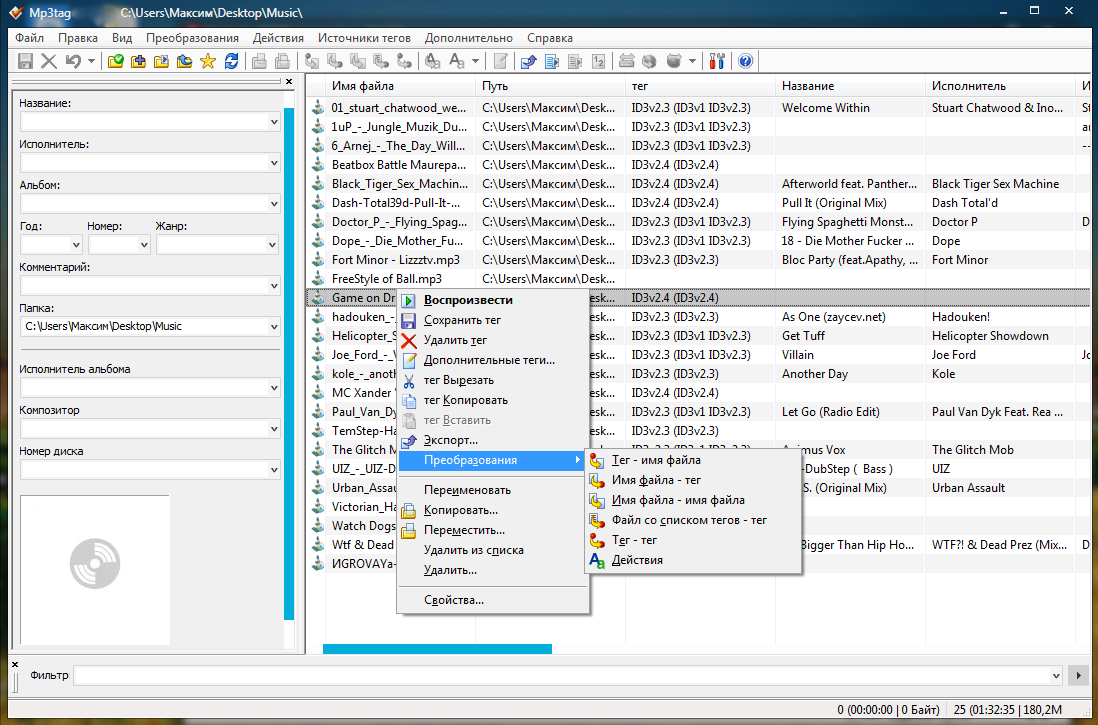1098x725 pixels.
Task: Click the Undo arrow icon in toolbar
Action: [x=73, y=61]
